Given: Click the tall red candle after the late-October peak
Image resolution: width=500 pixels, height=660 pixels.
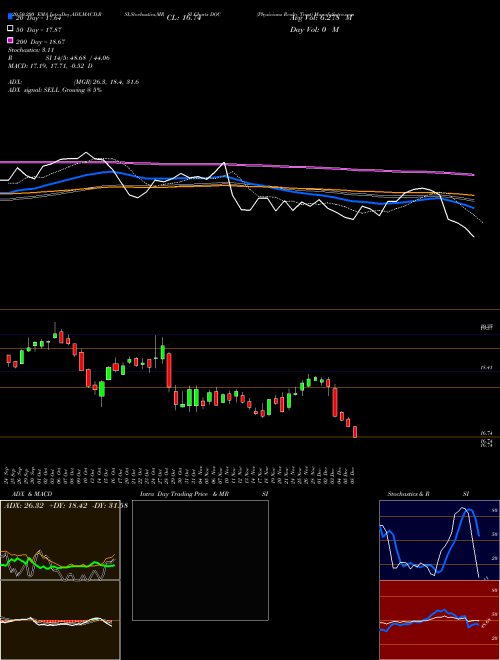Looking at the screenshot, I should pos(169,370).
